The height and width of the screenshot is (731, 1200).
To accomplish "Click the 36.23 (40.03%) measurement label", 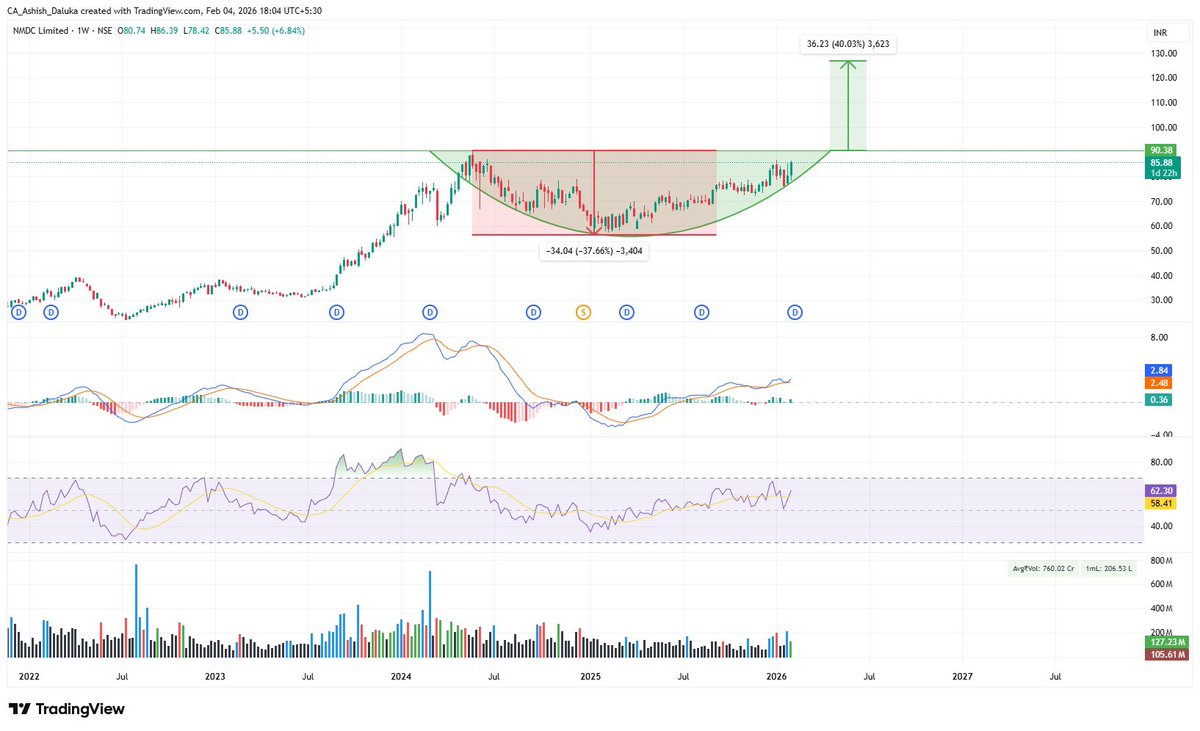I will pyautogui.click(x=848, y=43).
